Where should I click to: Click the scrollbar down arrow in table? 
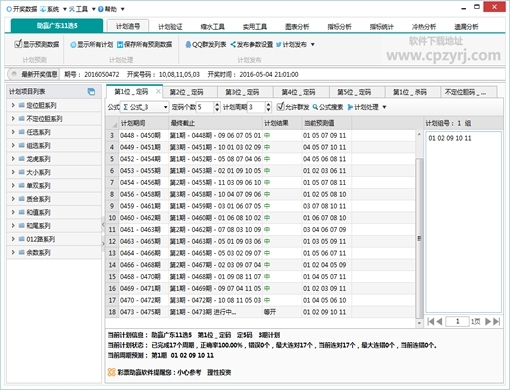(x=419, y=323)
